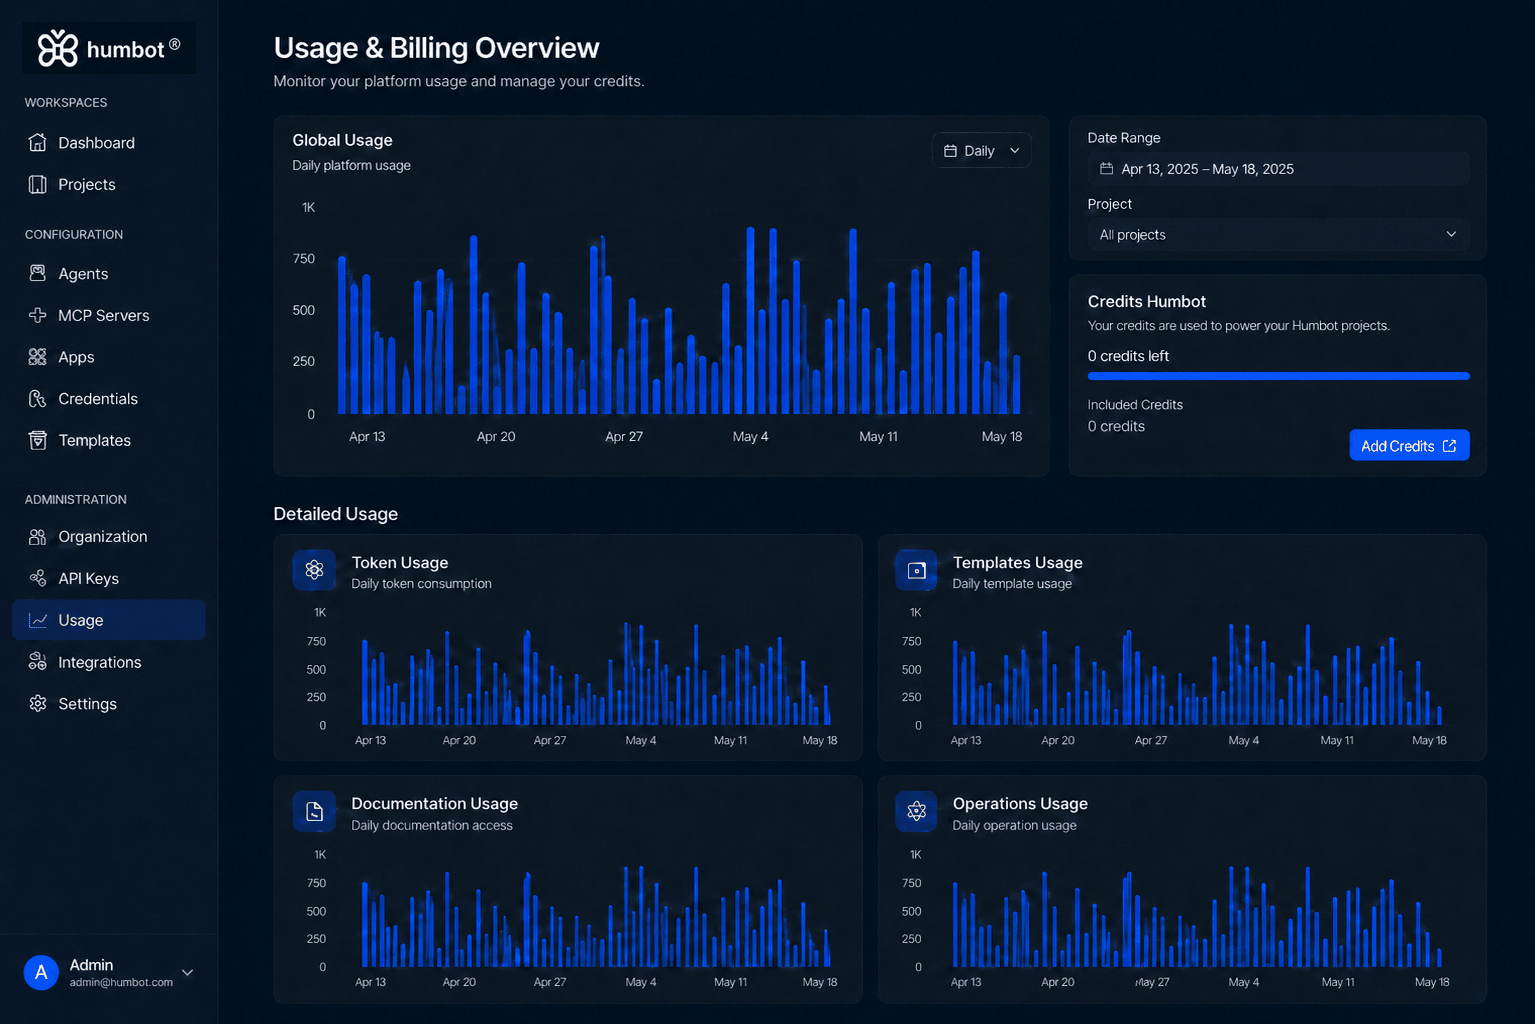This screenshot has width=1535, height=1024.
Task: Click the calendar icon in Date Range field
Action: click(1106, 169)
